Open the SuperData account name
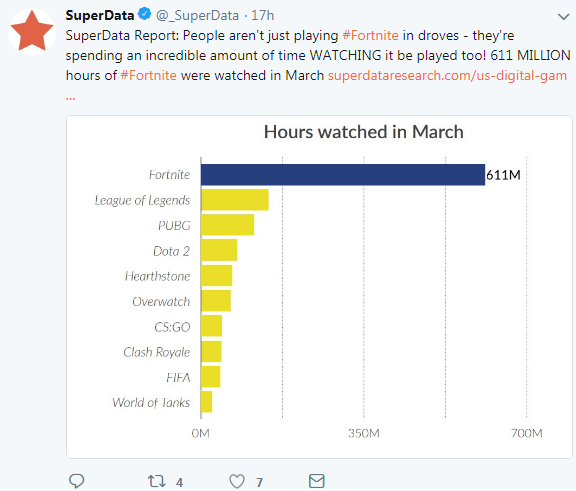Image resolution: width=576 pixels, height=491 pixels. click(x=100, y=15)
